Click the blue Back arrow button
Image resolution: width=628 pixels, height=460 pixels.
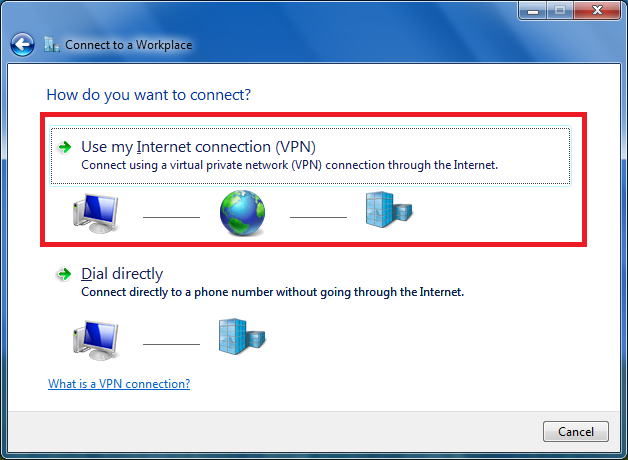coord(22,44)
